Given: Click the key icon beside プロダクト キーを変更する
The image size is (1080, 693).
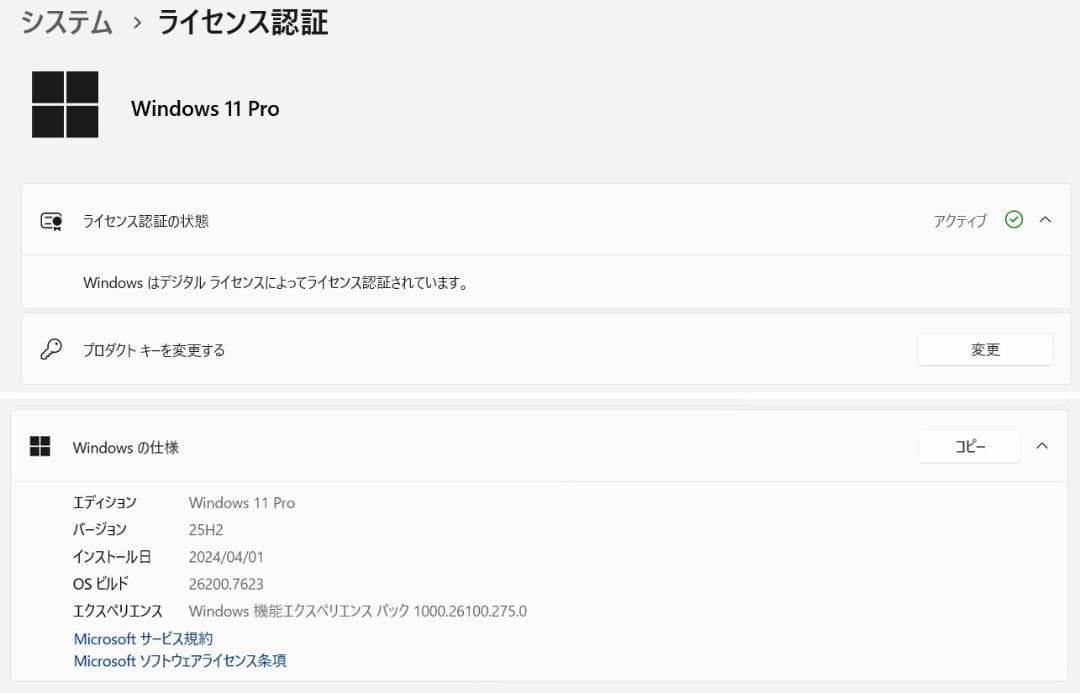Looking at the screenshot, I should [x=51, y=349].
